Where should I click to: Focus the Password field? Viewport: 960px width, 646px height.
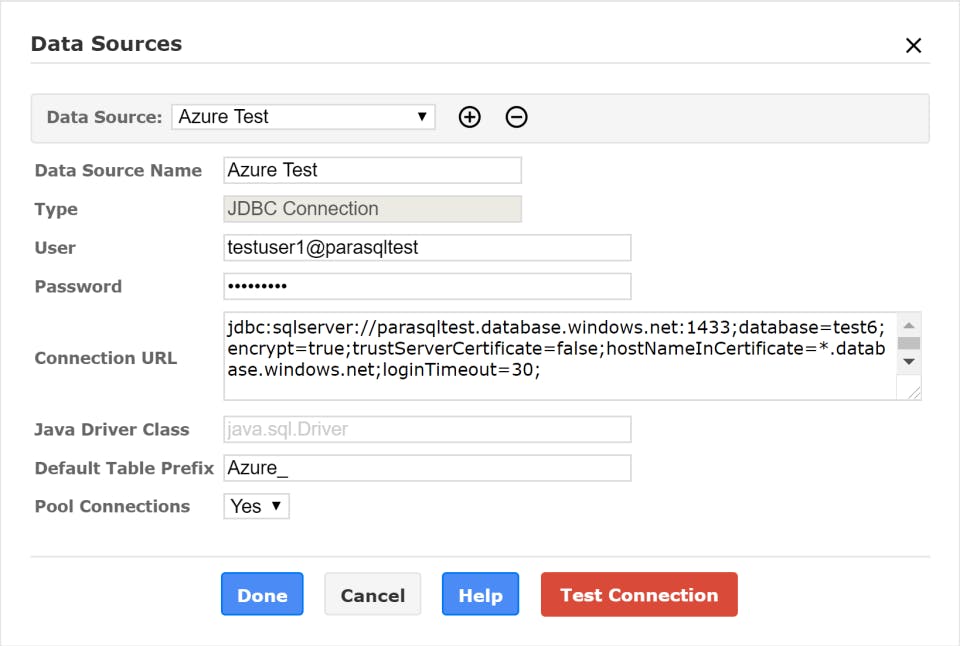click(427, 287)
